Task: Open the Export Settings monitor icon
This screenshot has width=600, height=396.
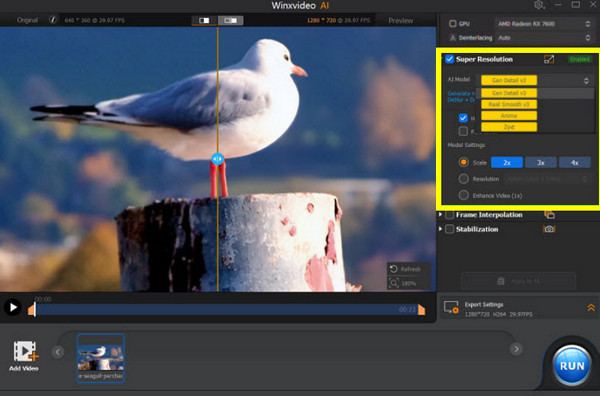Action: (x=451, y=307)
